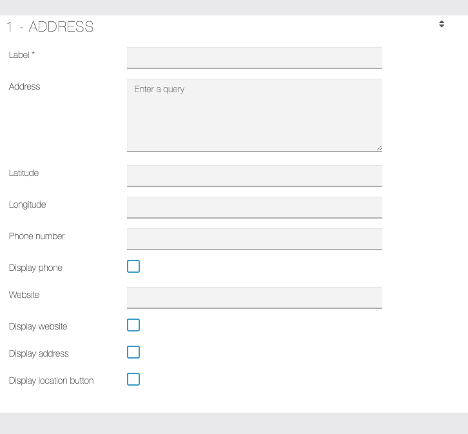The width and height of the screenshot is (468, 434).
Task: Click the Label text field
Action: 254,58
